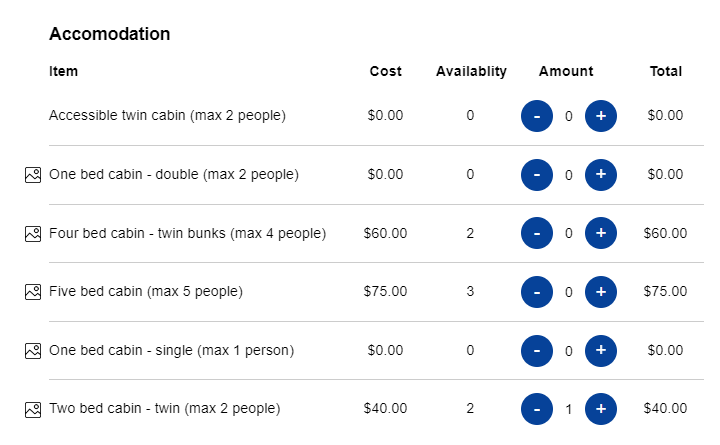Screen dimensions: 720x445
Task: Open image for One bed cabin double
Action: pos(32,175)
